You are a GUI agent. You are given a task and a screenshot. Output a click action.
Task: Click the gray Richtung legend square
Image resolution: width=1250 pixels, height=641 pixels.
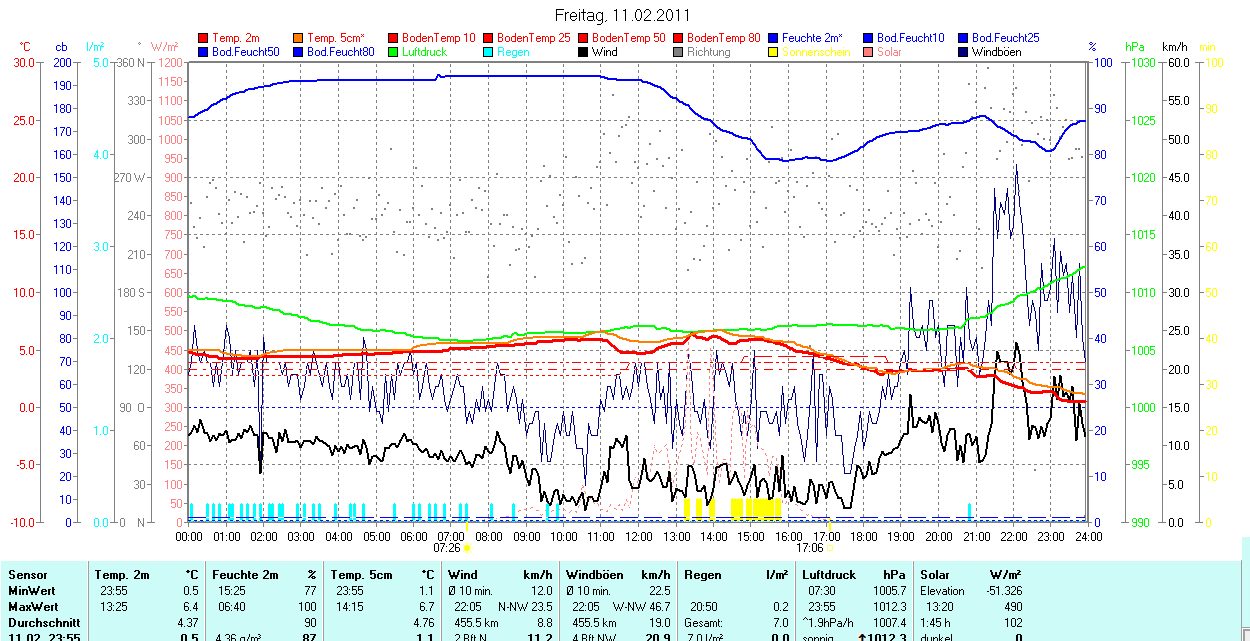tap(679, 51)
